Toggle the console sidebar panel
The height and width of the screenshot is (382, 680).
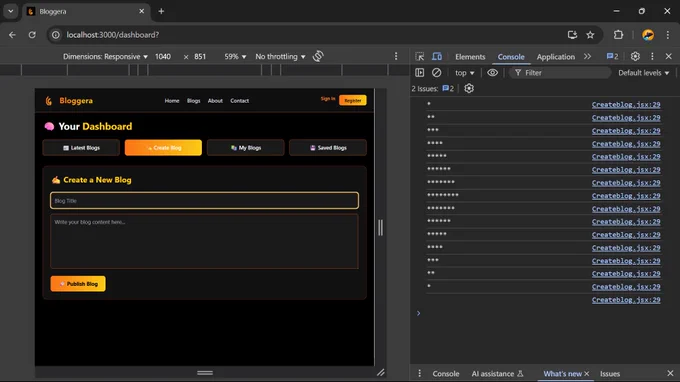419,73
